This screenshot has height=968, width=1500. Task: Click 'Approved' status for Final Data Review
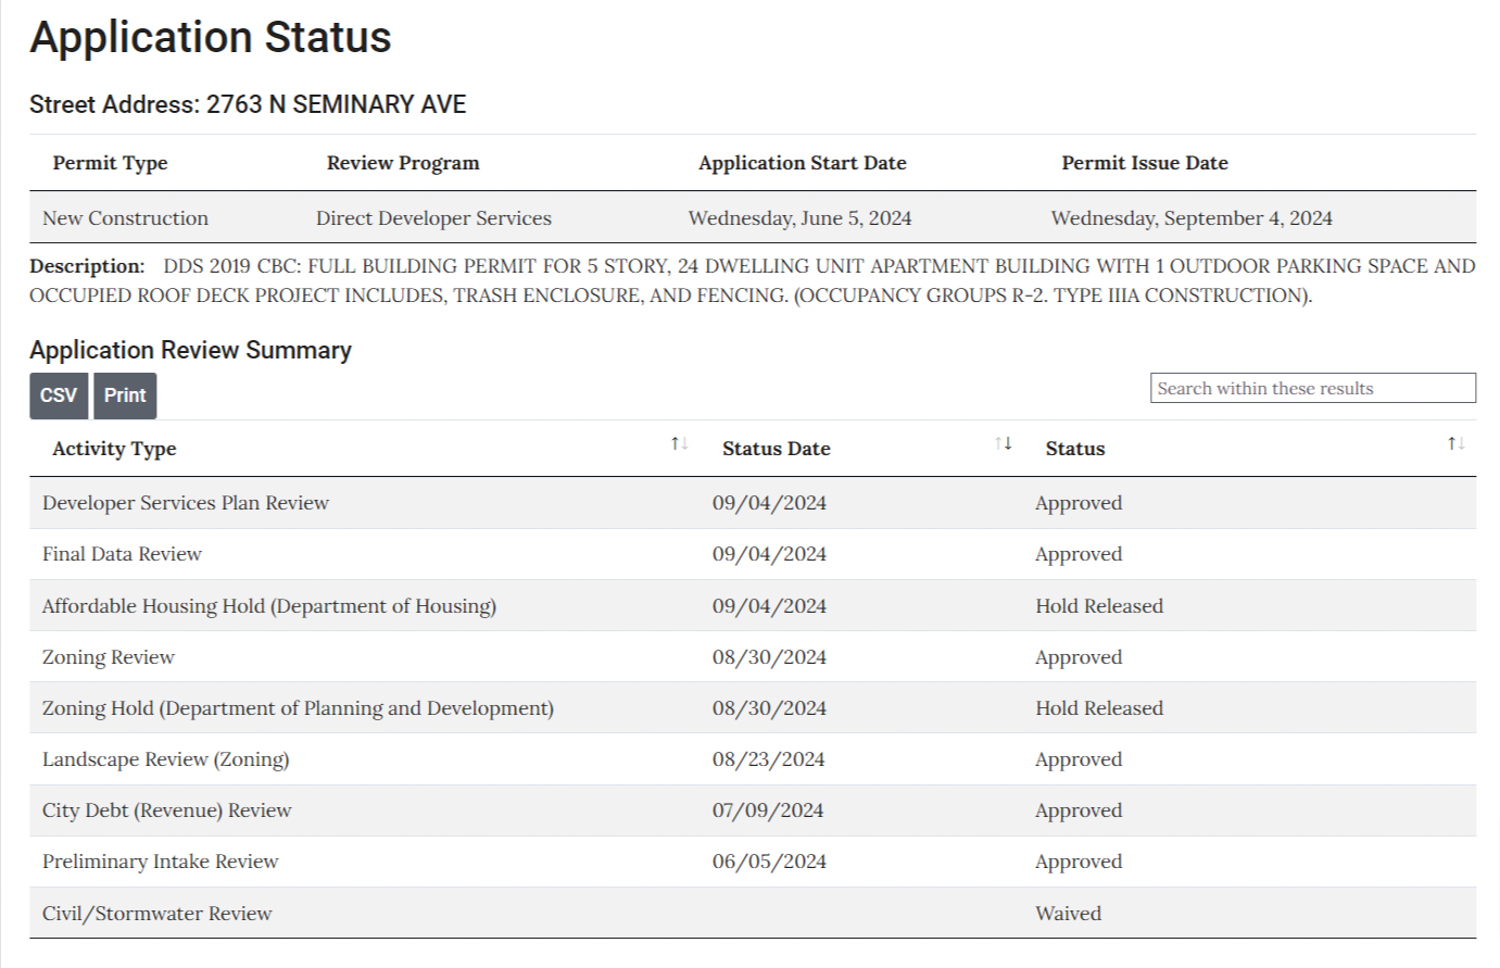1078,554
